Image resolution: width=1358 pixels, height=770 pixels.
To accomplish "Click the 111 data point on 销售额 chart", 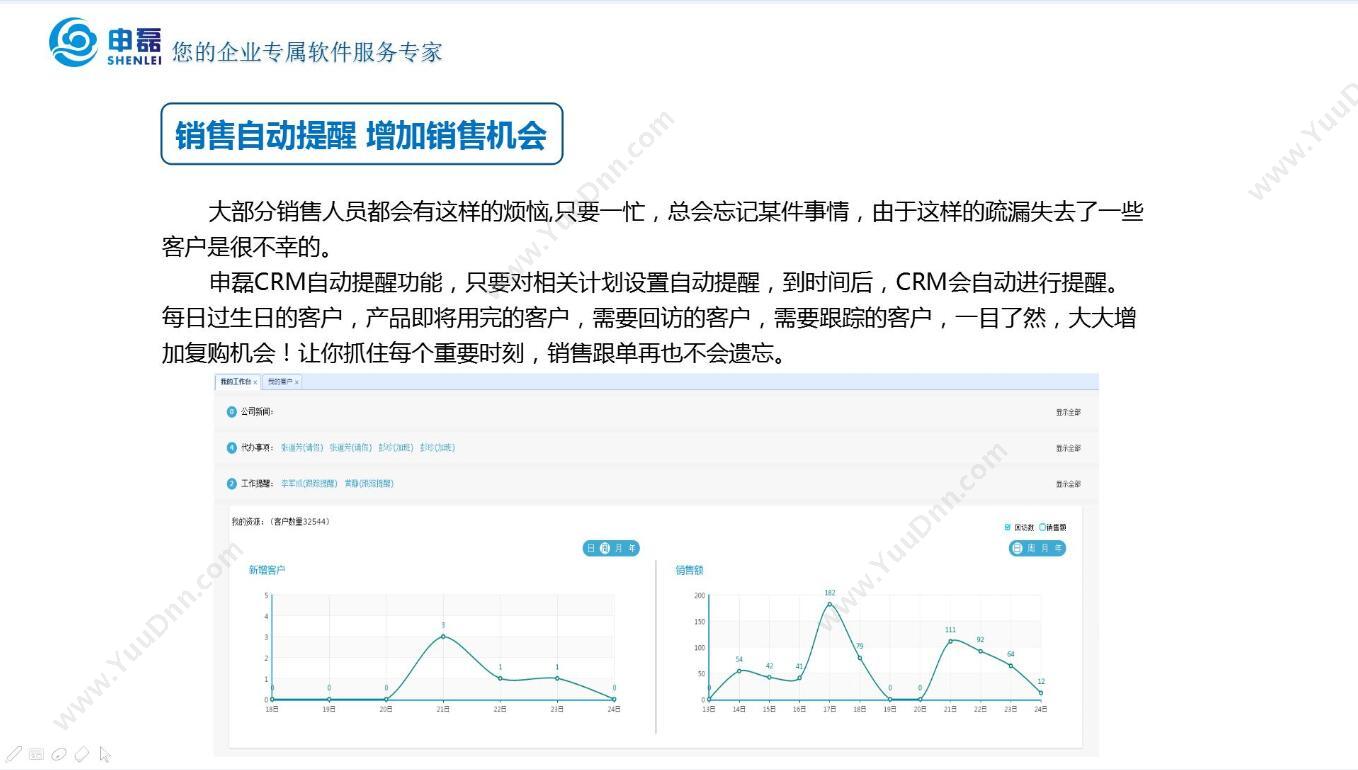I will coord(950,641).
